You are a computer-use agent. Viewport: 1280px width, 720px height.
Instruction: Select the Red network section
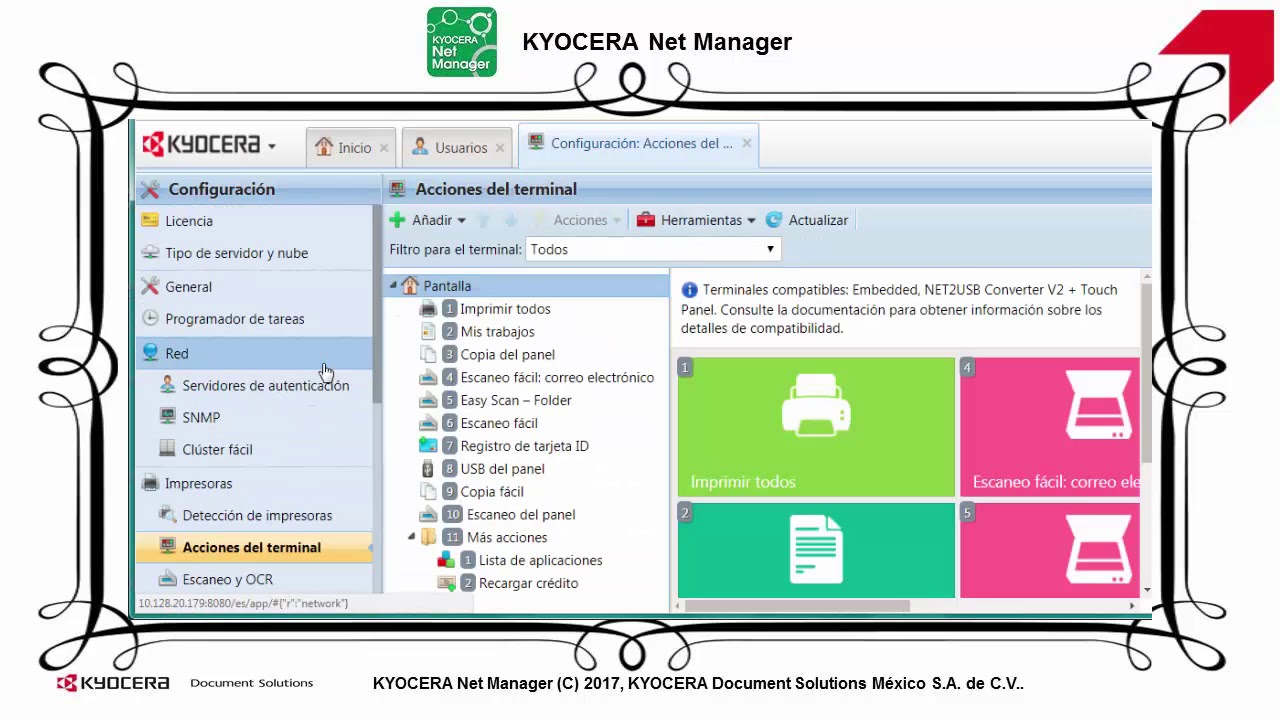point(255,353)
